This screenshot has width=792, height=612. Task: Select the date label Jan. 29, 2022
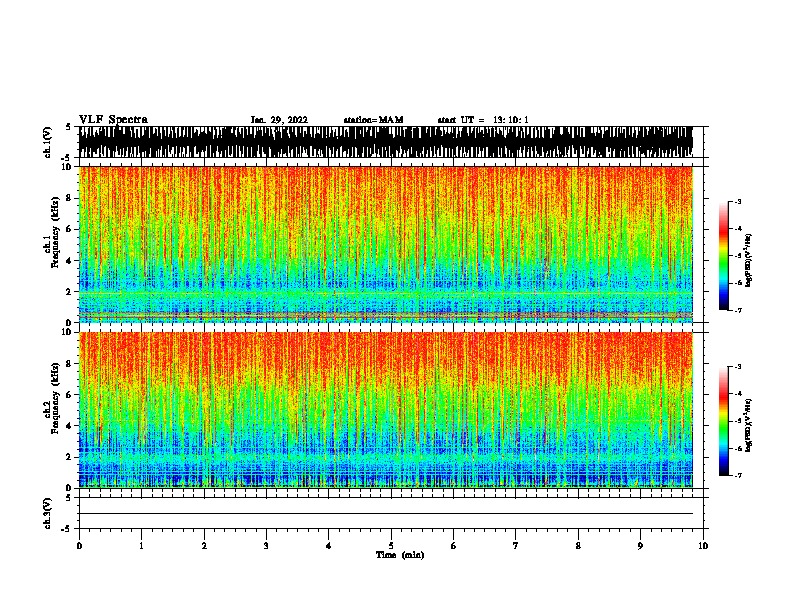(x=279, y=120)
